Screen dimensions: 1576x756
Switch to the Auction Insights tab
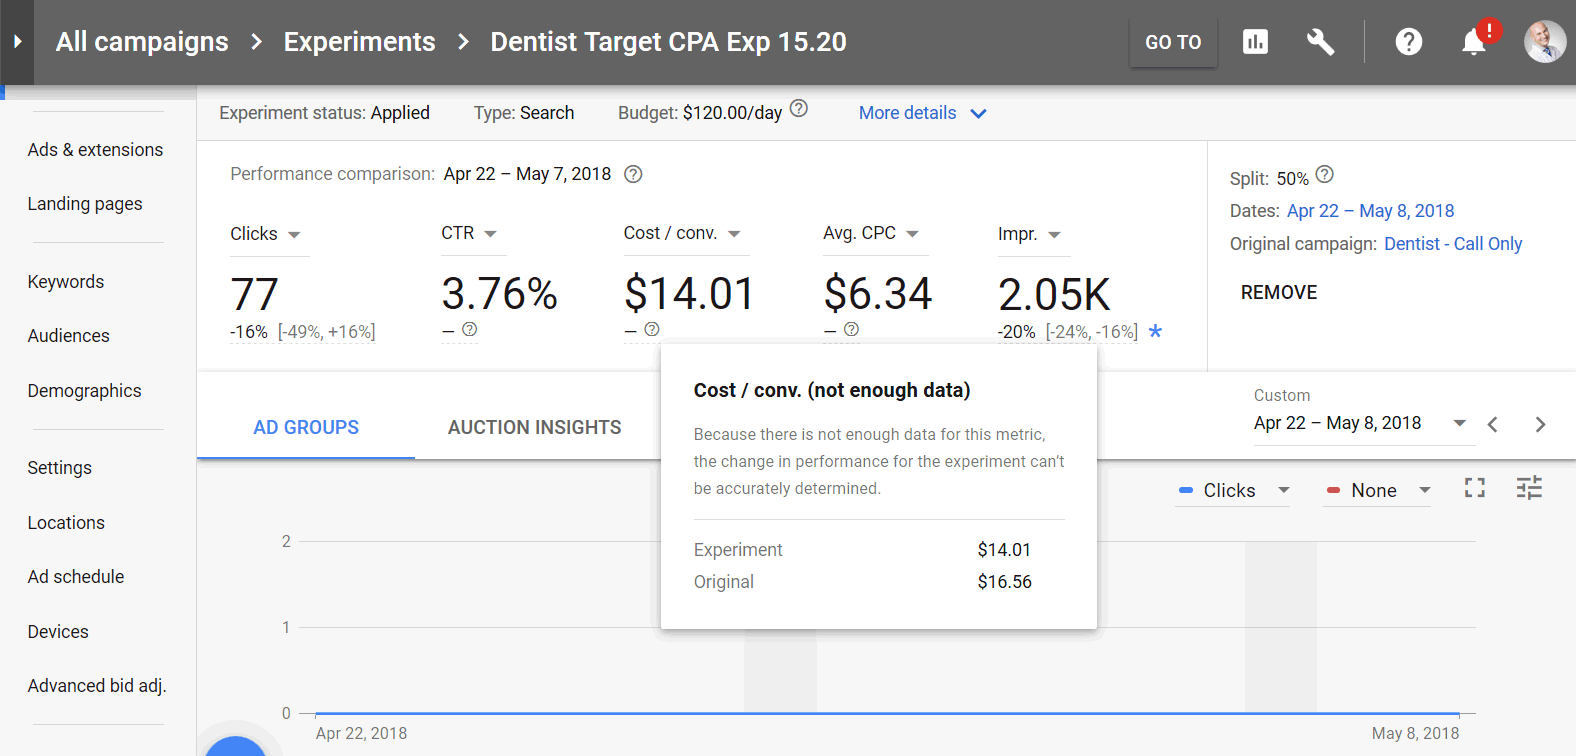tap(534, 427)
